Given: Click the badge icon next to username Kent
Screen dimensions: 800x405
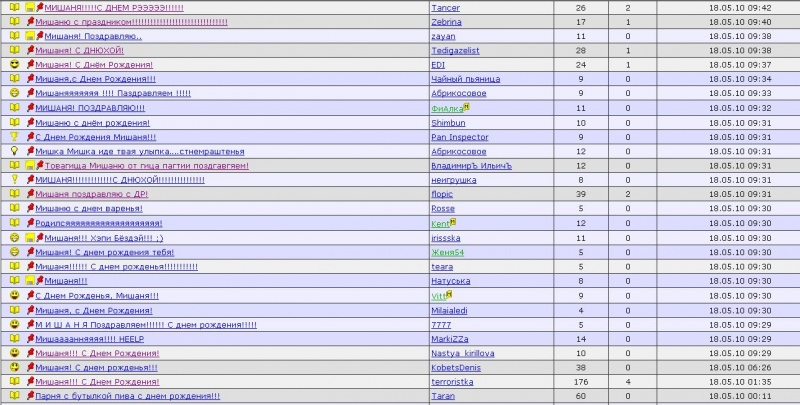Looking at the screenshot, I should click(453, 222).
